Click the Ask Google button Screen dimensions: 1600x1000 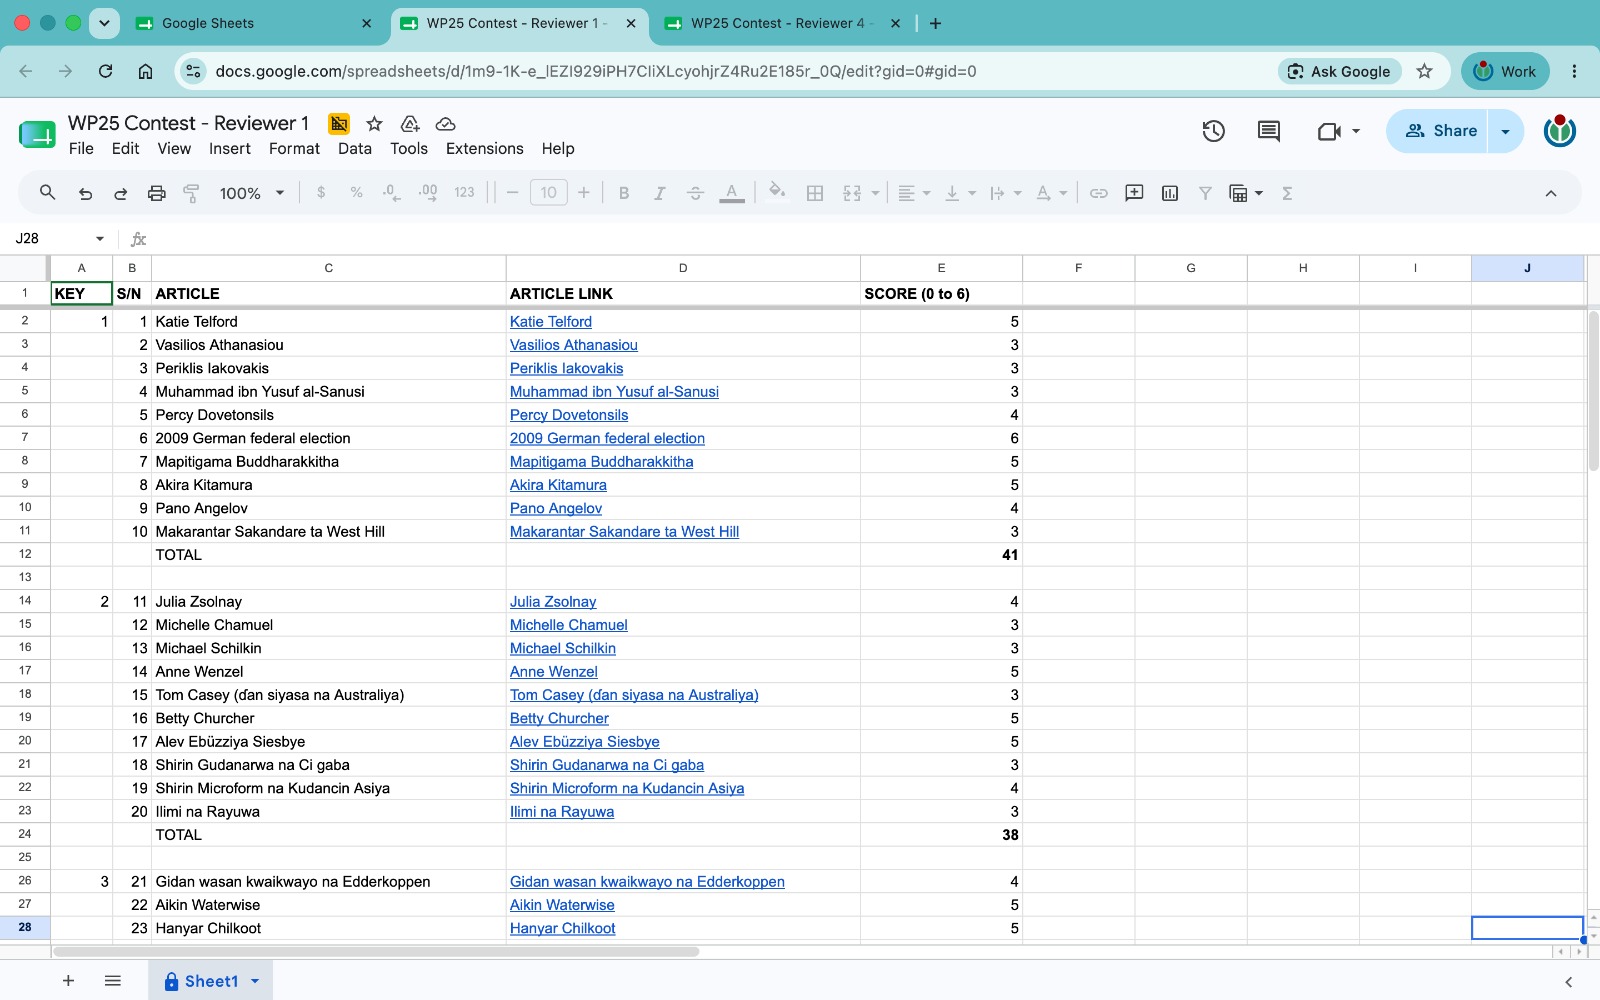coord(1340,71)
